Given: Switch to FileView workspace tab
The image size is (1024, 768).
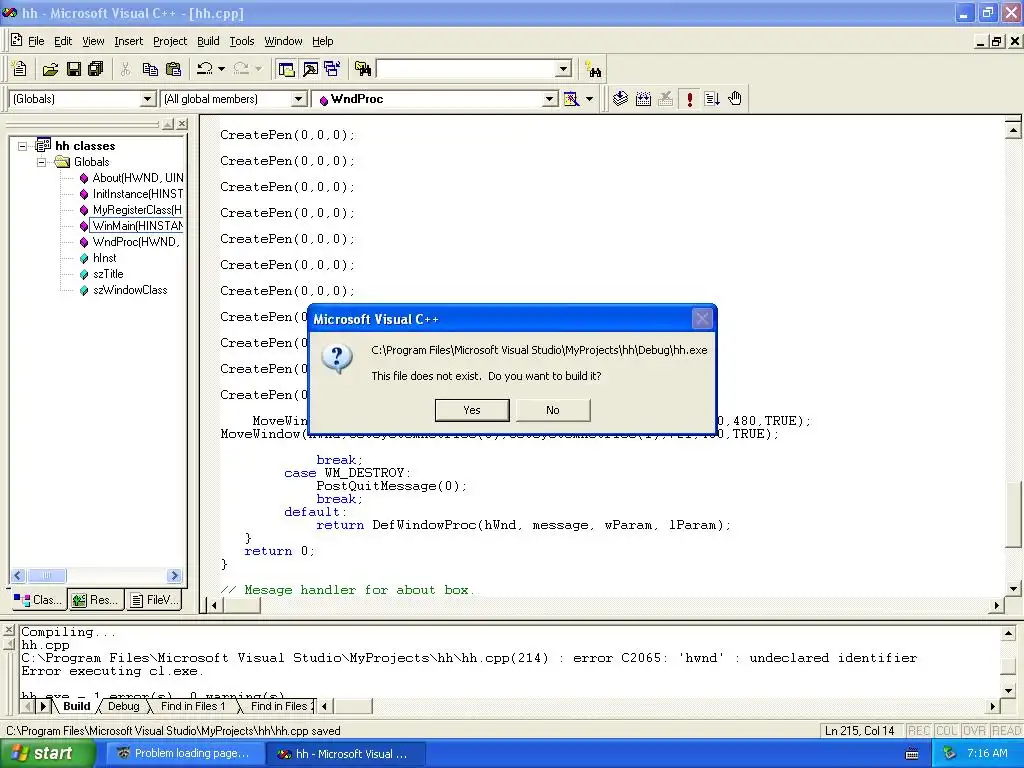Looking at the screenshot, I should [x=154, y=600].
